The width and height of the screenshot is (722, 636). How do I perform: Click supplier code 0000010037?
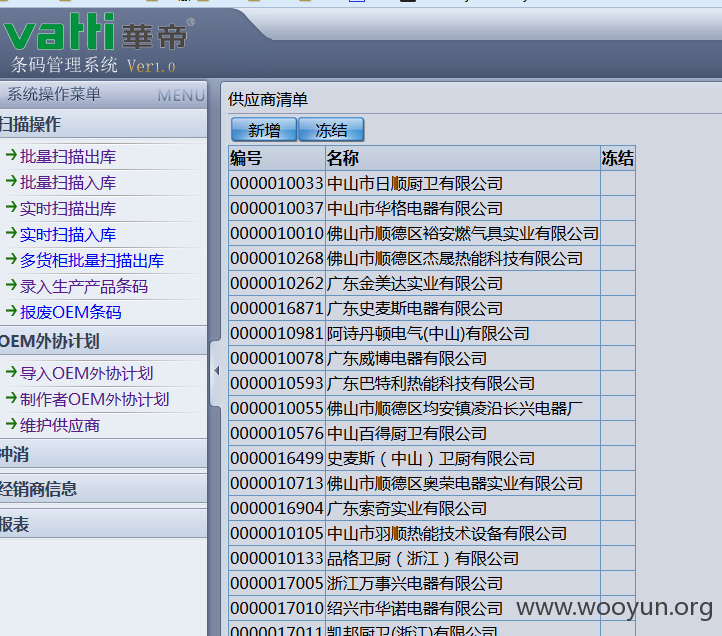[x=277, y=209]
